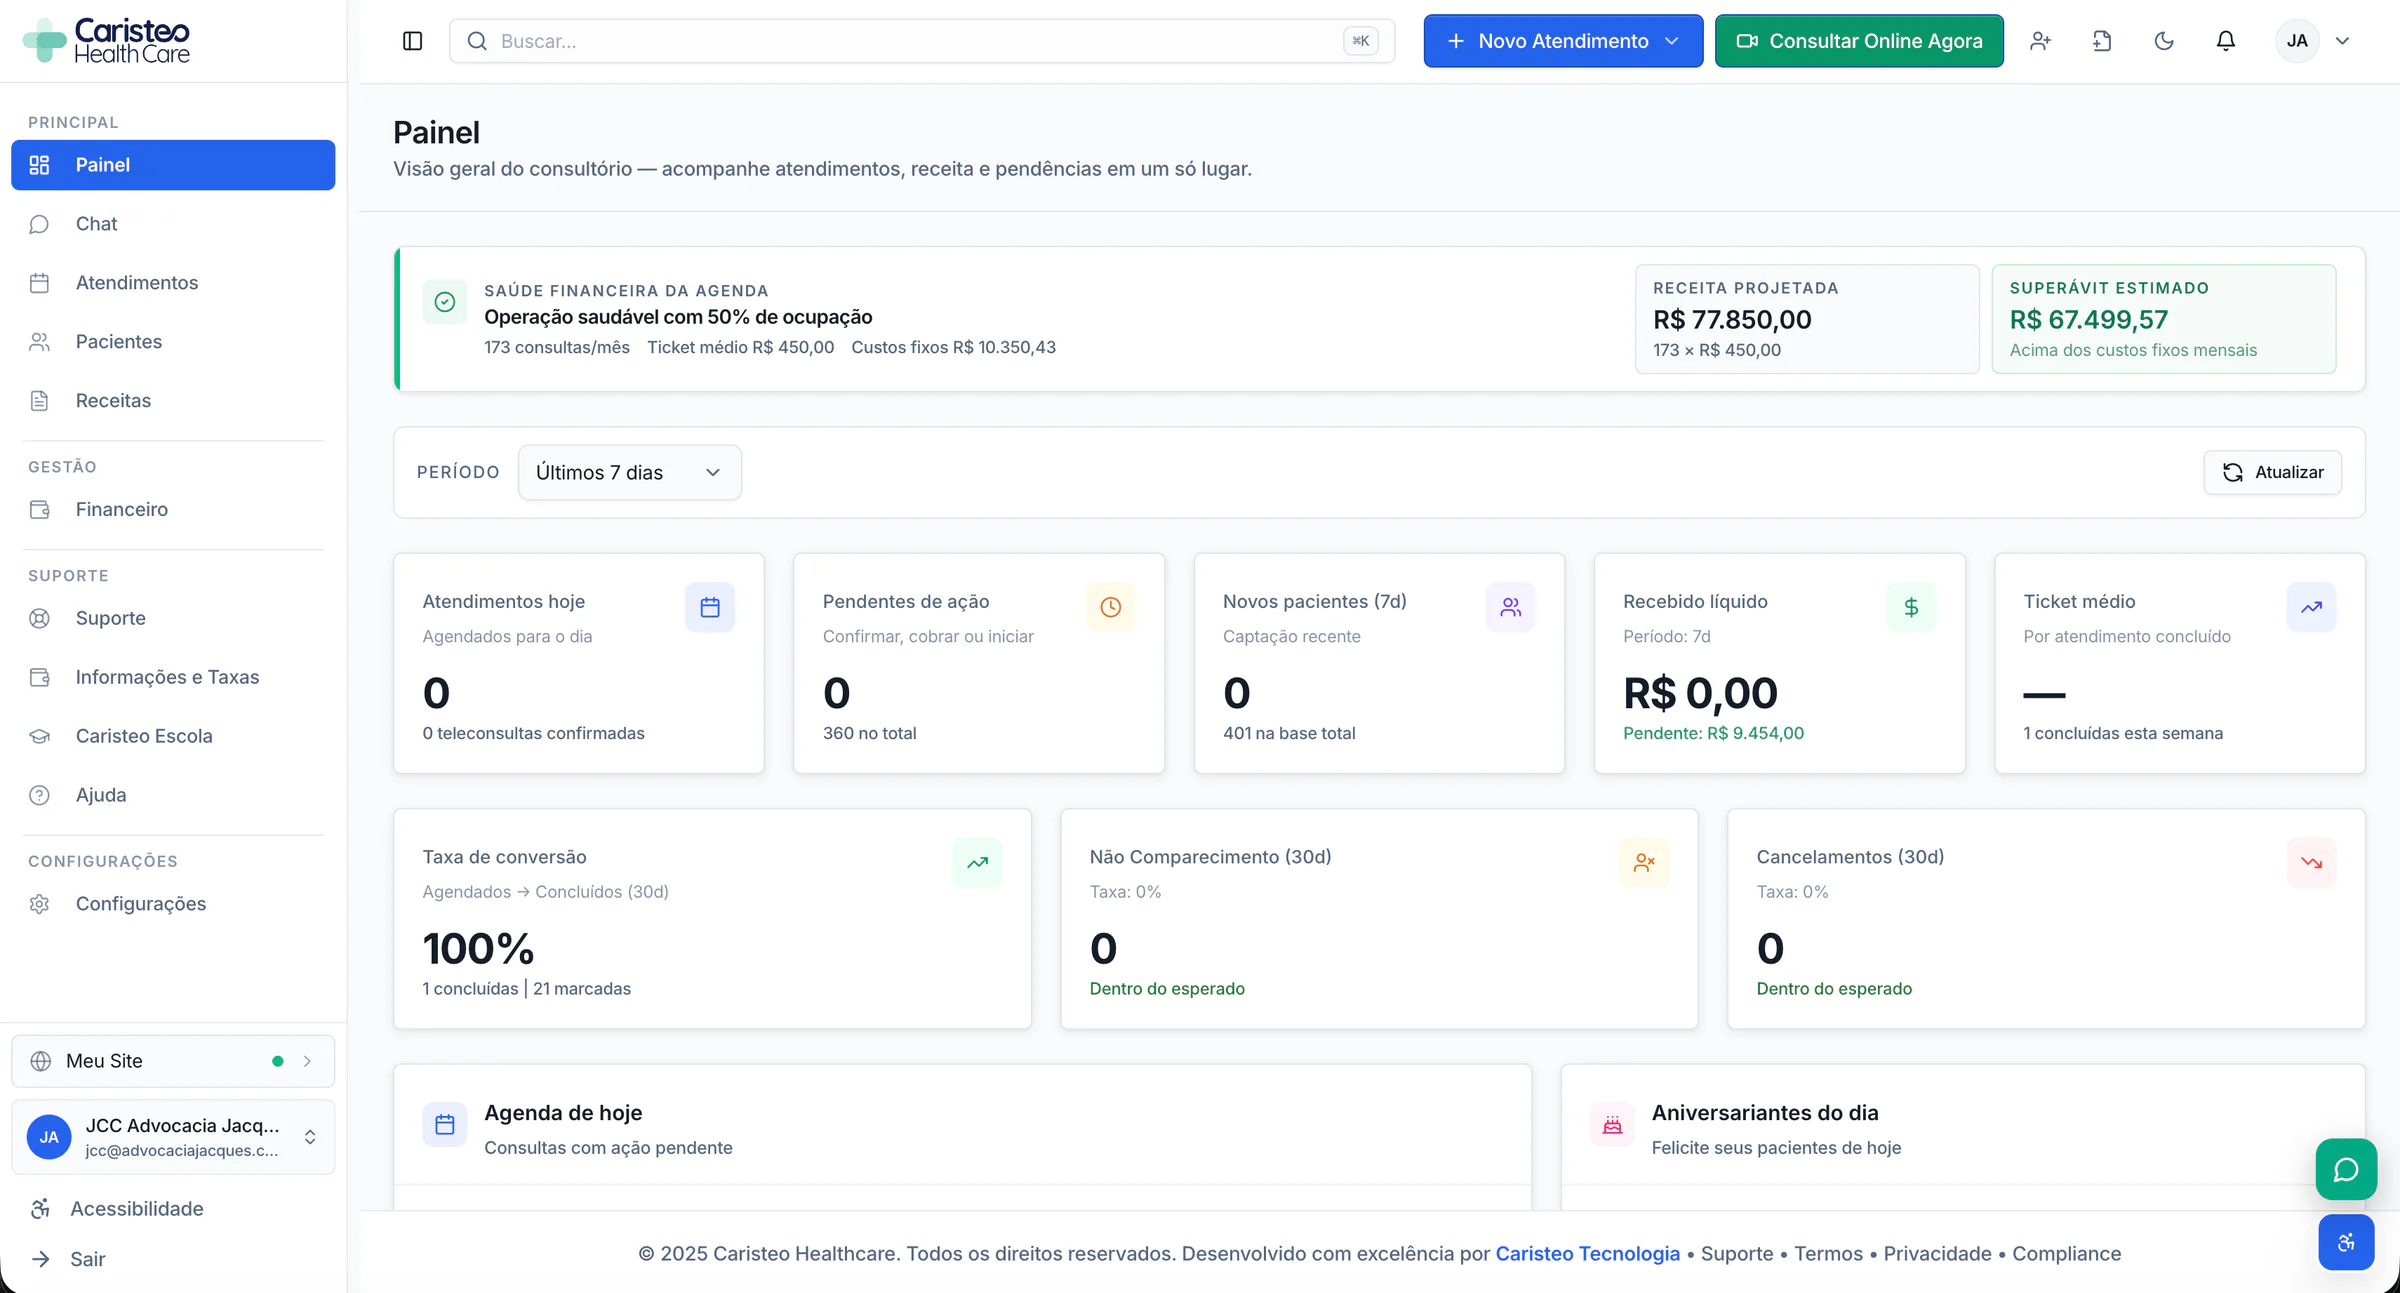Start Consultar Online Agora
This screenshot has width=2400, height=1293.
1859,41
